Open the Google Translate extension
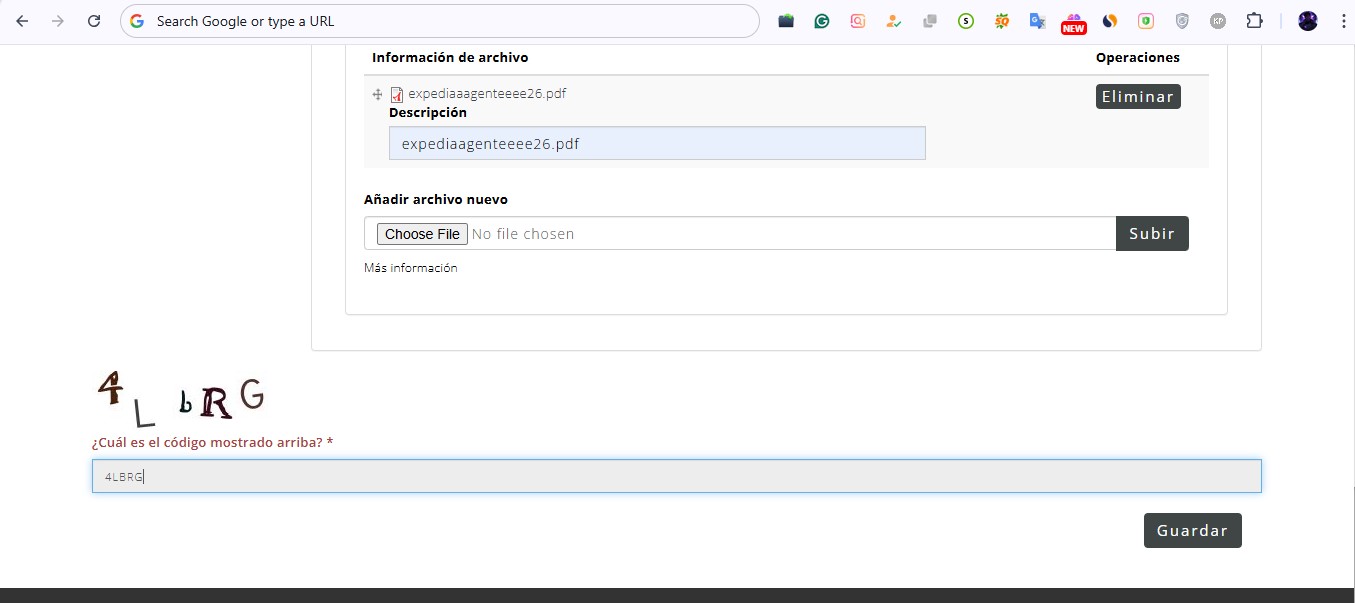Viewport: 1355px width, 603px height. [1037, 21]
